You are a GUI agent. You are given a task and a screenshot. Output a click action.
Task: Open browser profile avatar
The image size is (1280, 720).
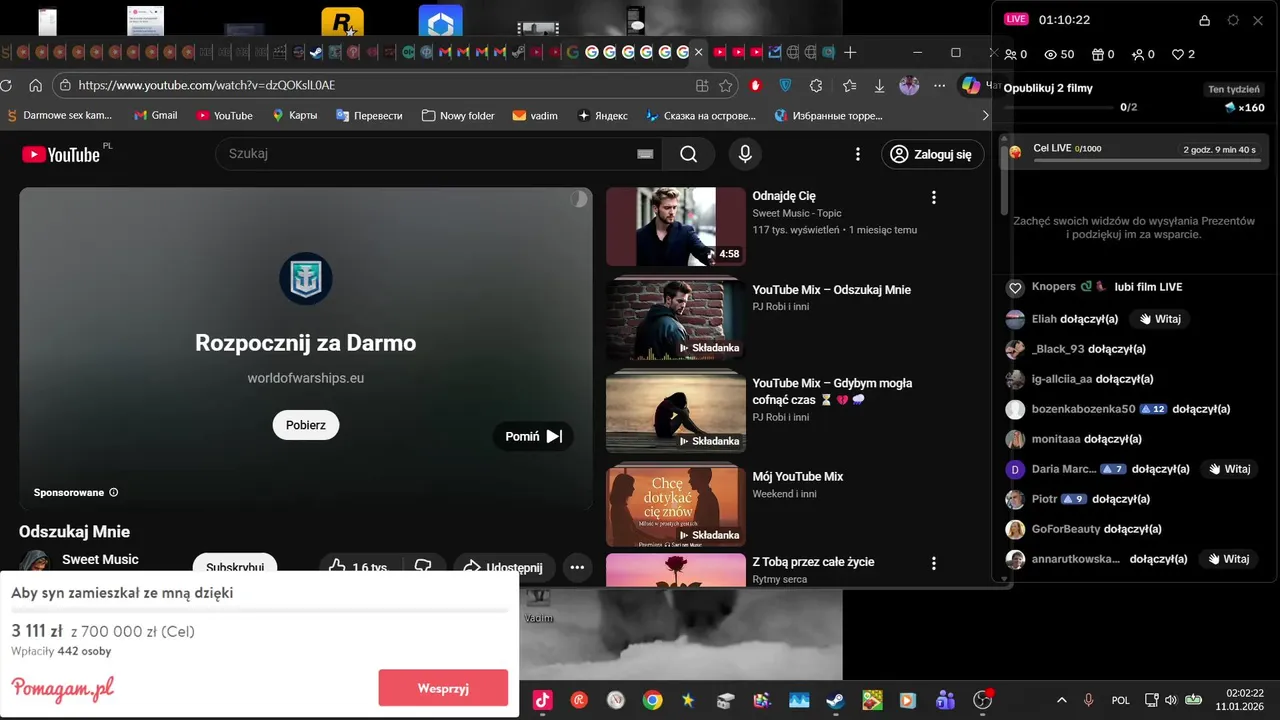click(909, 86)
